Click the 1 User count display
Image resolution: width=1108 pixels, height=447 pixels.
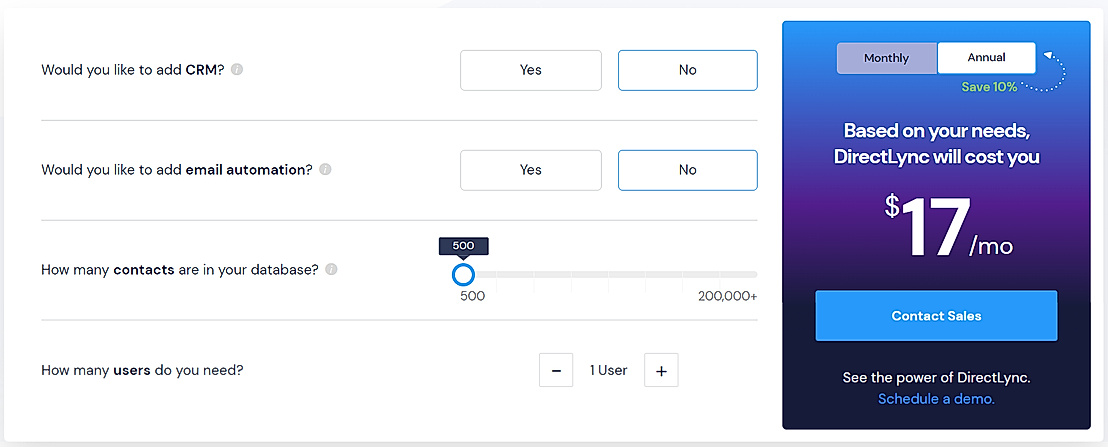click(x=608, y=370)
